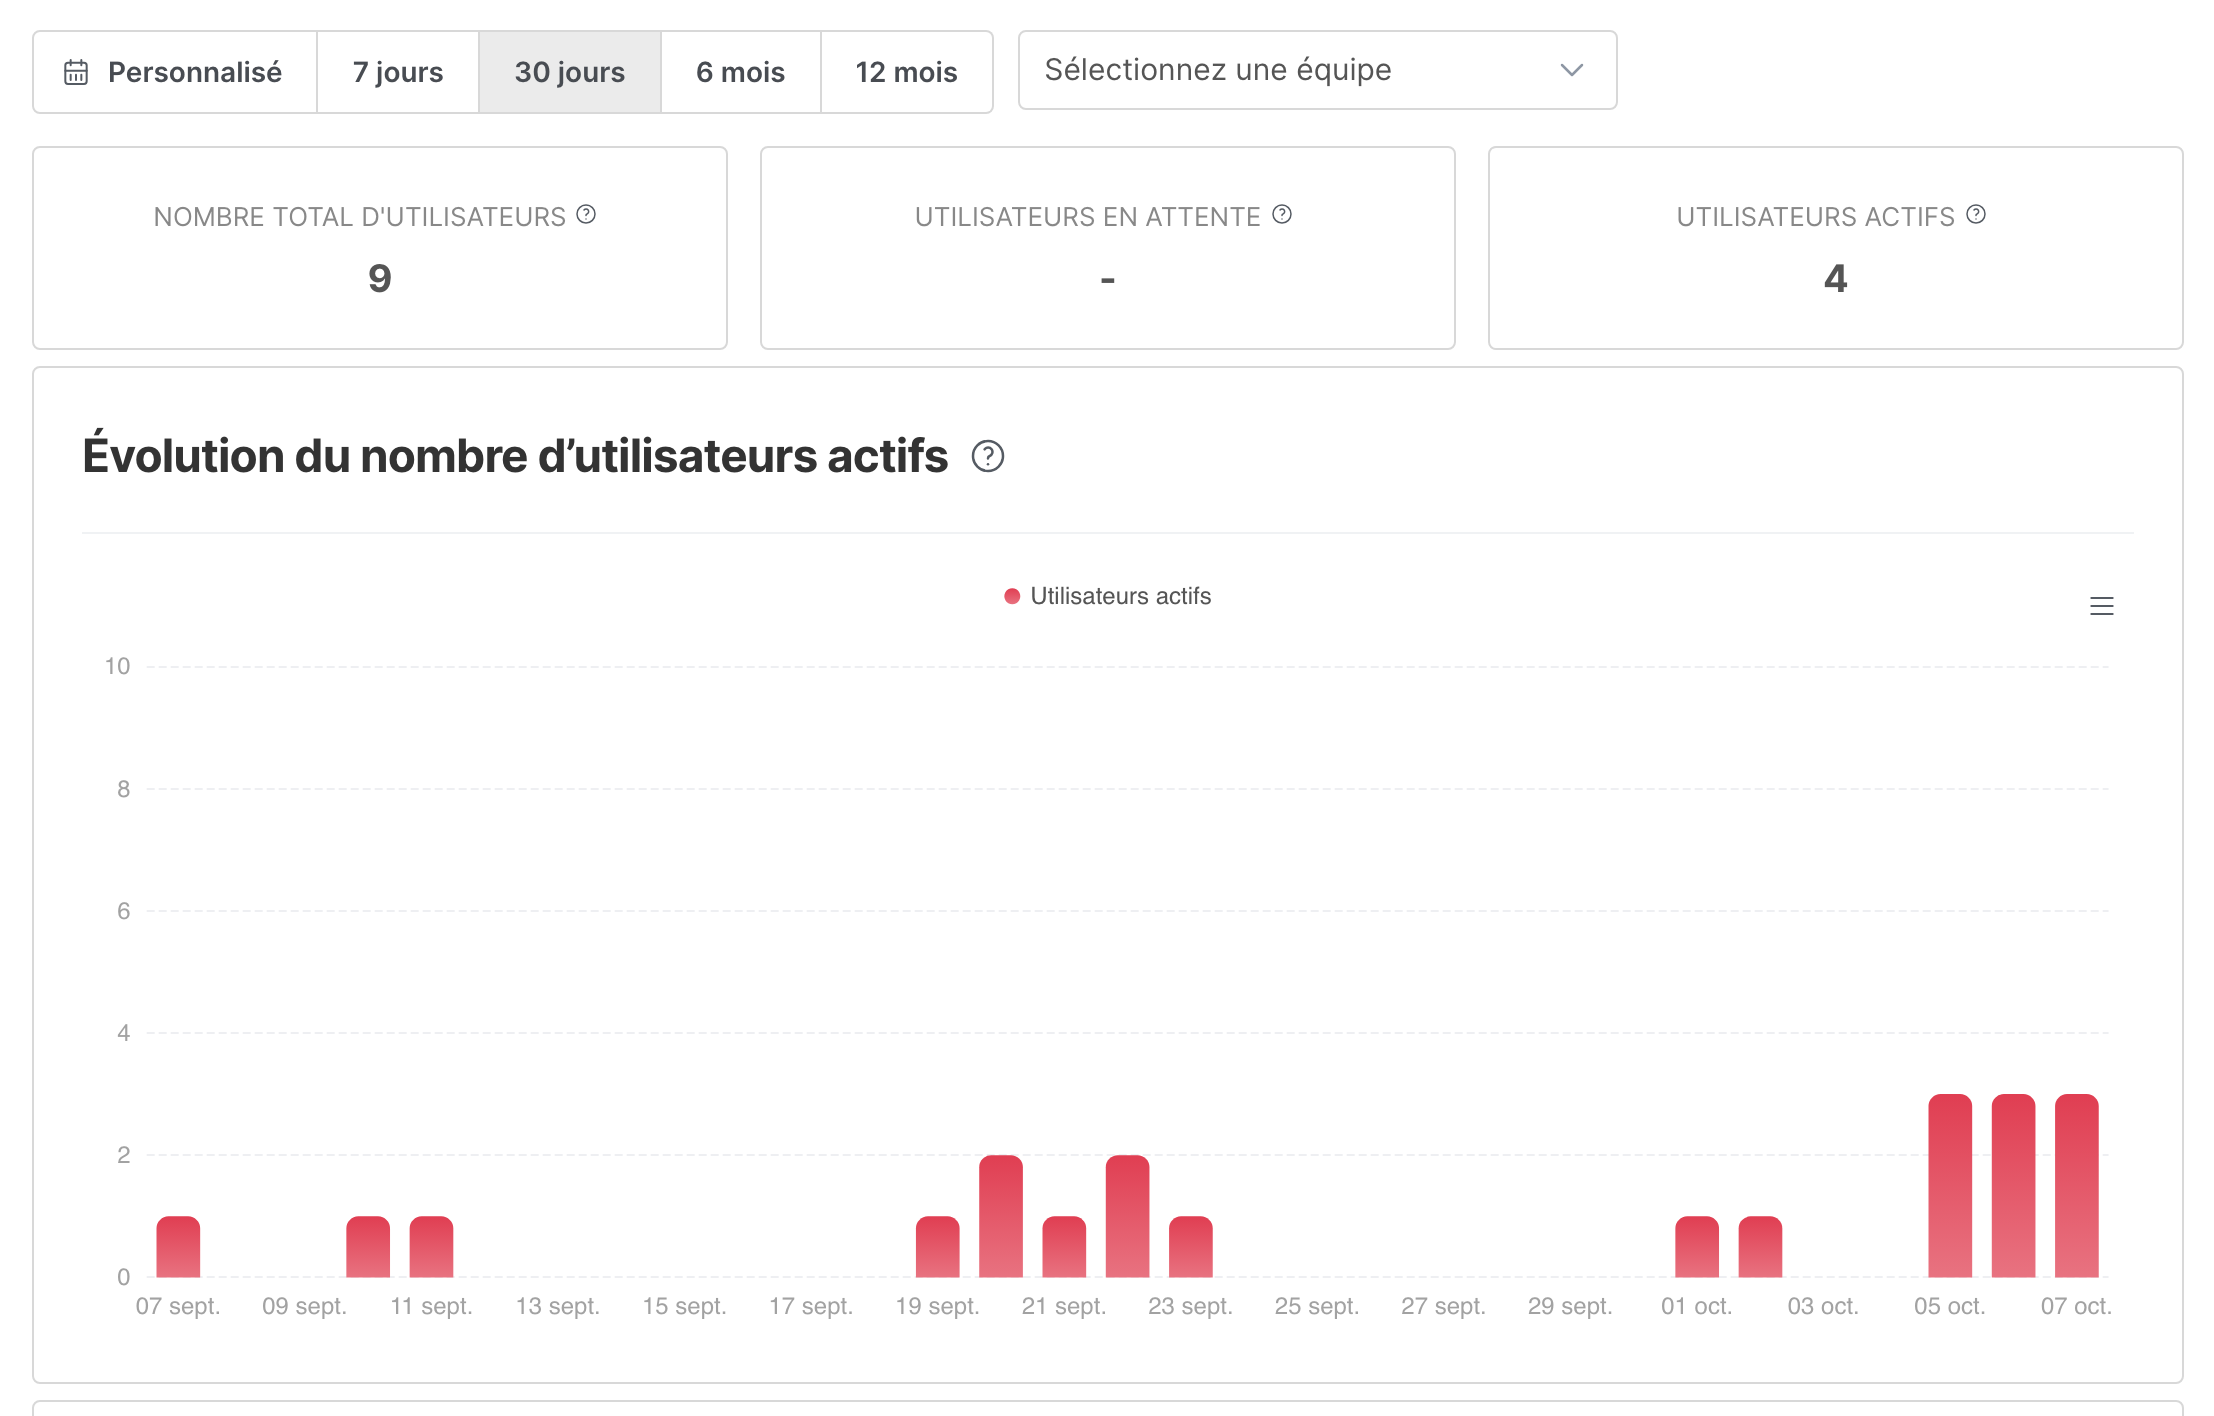2214x1416 pixels.
Task: Click the bar for 20 sept.
Action: (1001, 1216)
